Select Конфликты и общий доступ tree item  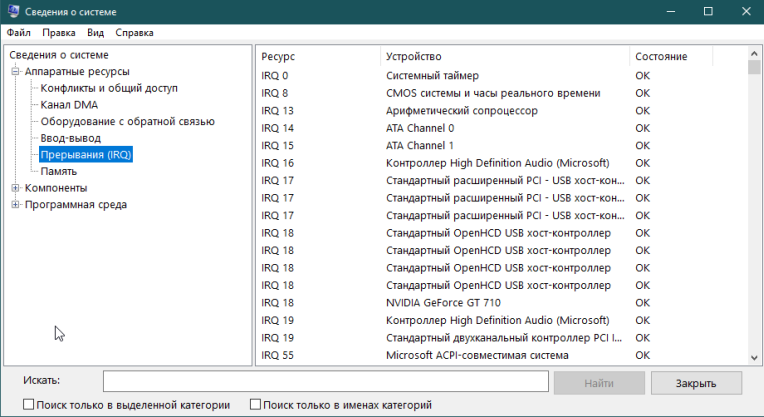(x=109, y=88)
